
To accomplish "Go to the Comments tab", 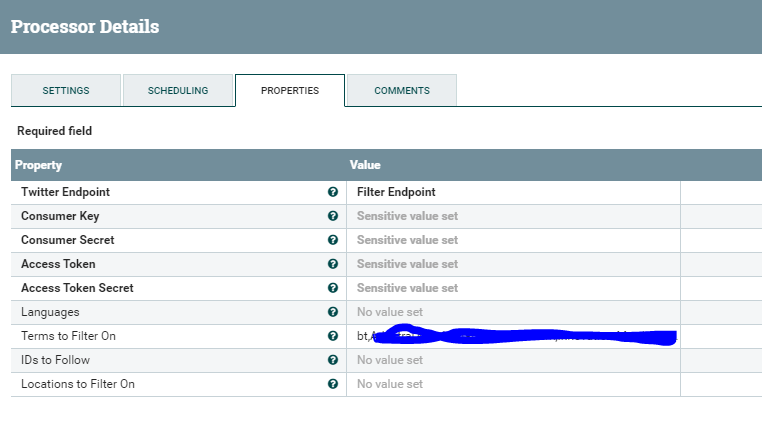I will click(x=402, y=90).
